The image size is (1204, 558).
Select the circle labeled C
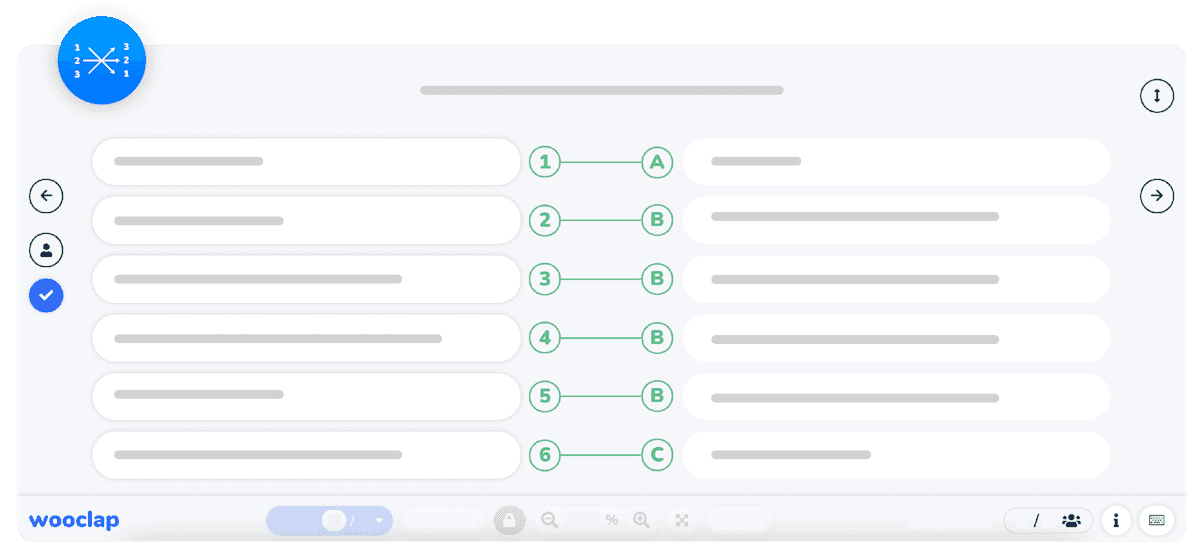coord(657,456)
